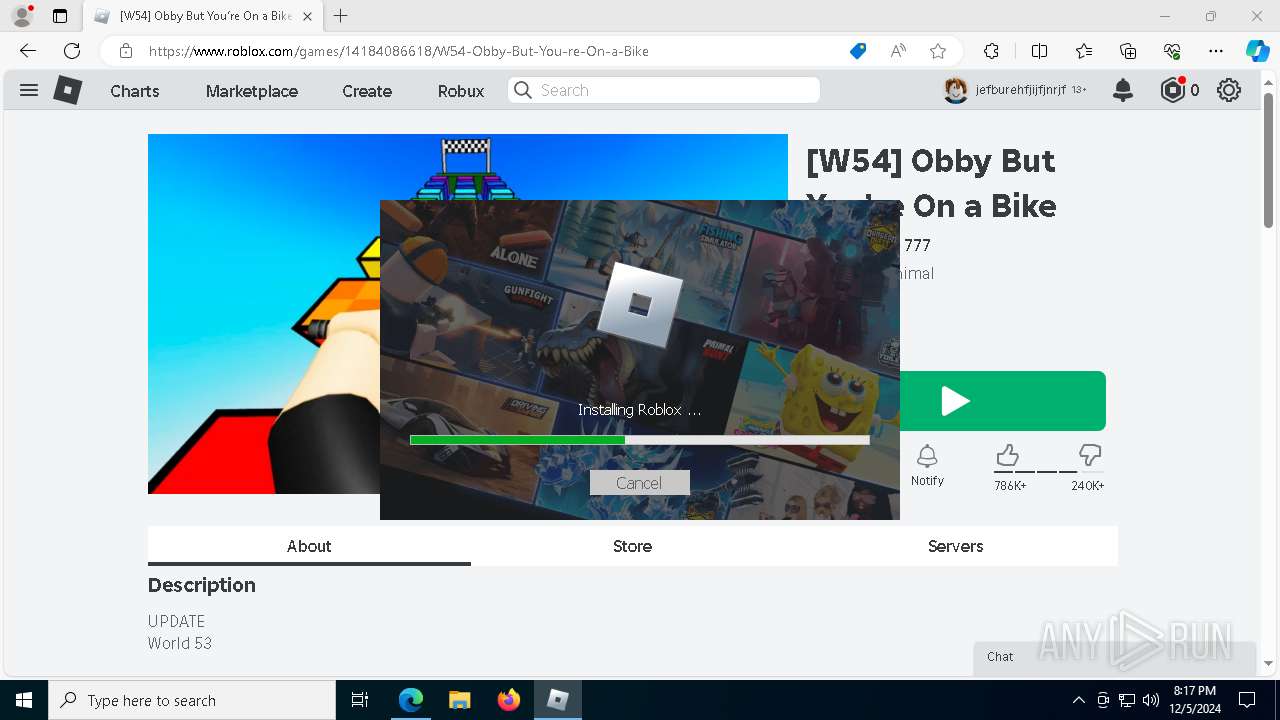Image resolution: width=1280 pixels, height=720 pixels.
Task: Close the Obby But You're On a Bike tab
Action: click(x=307, y=16)
